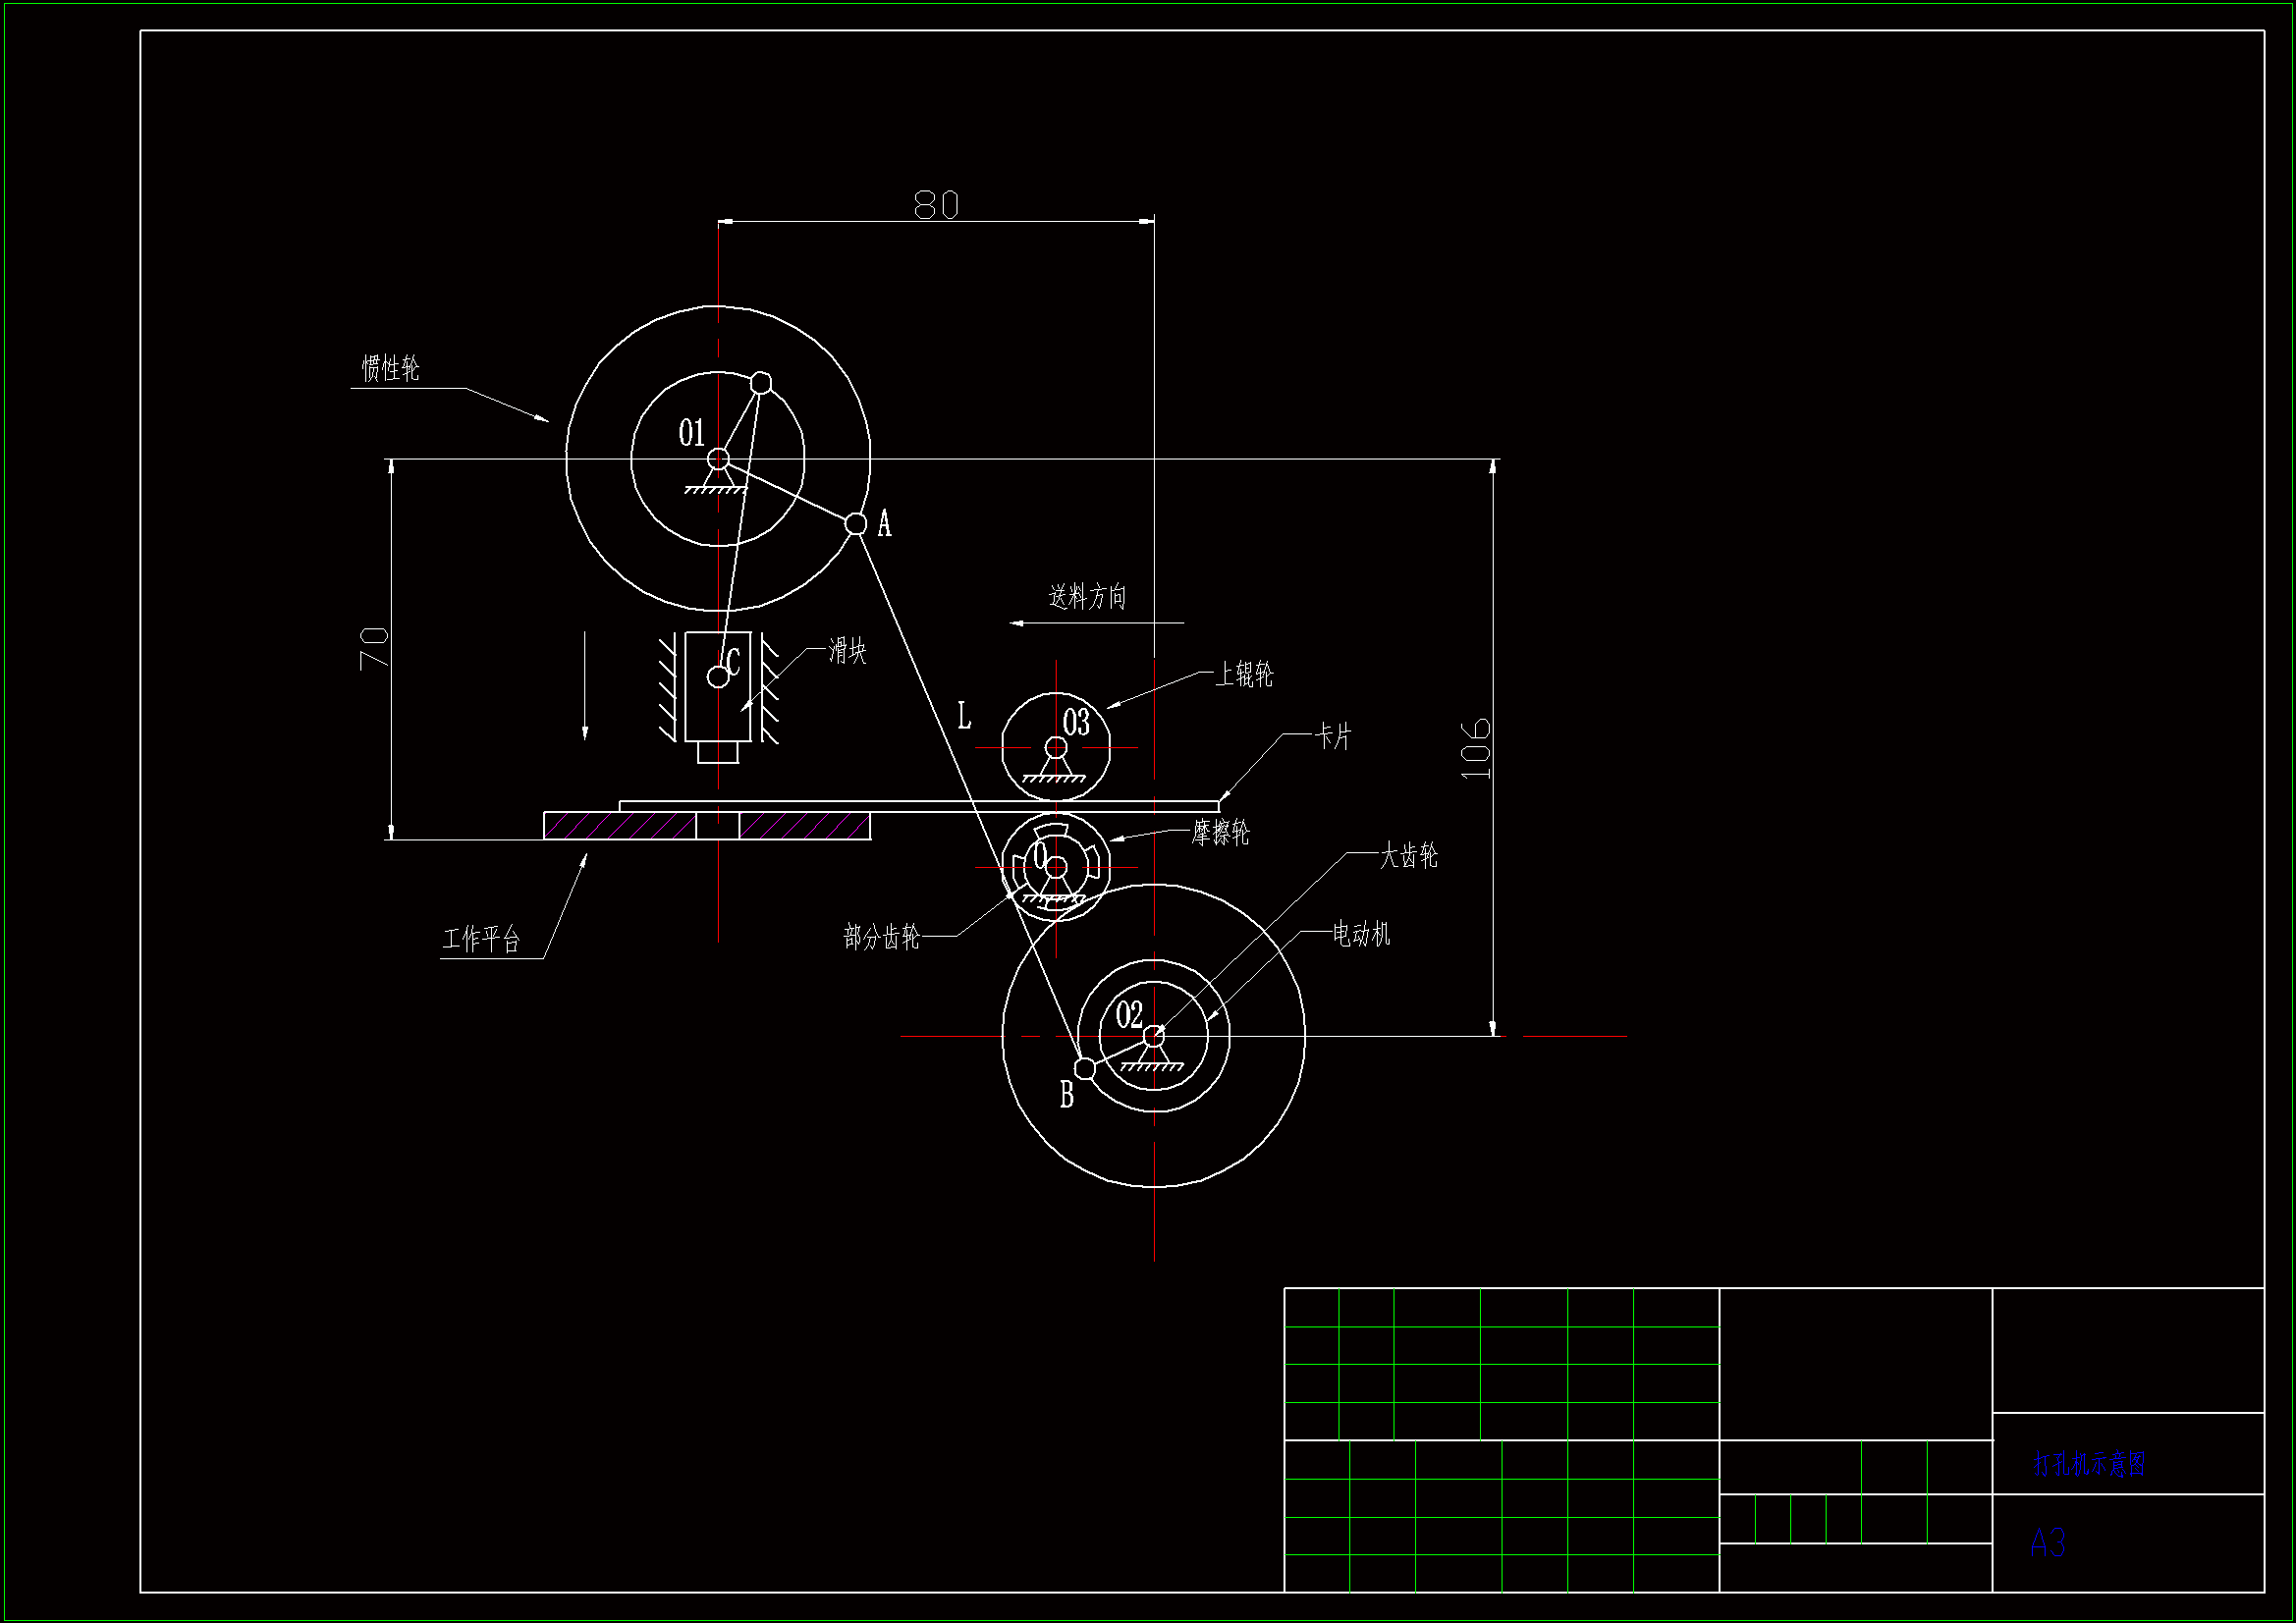Select the 工作平台 label text

pos(482,939)
